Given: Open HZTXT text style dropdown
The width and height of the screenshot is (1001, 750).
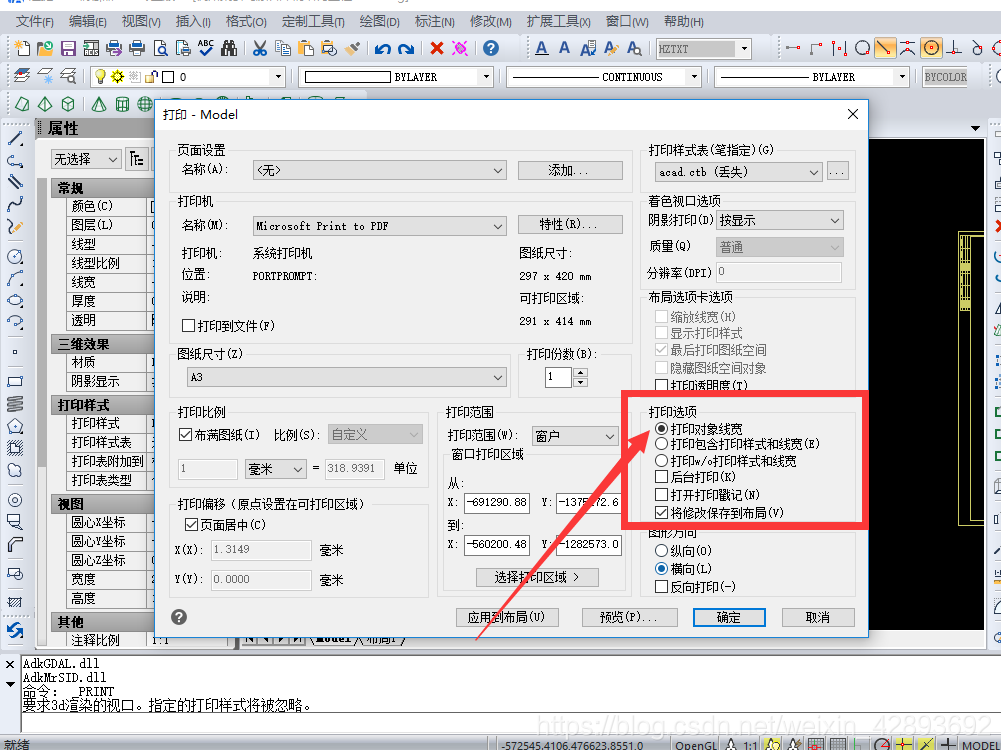Looking at the screenshot, I should [x=704, y=49].
